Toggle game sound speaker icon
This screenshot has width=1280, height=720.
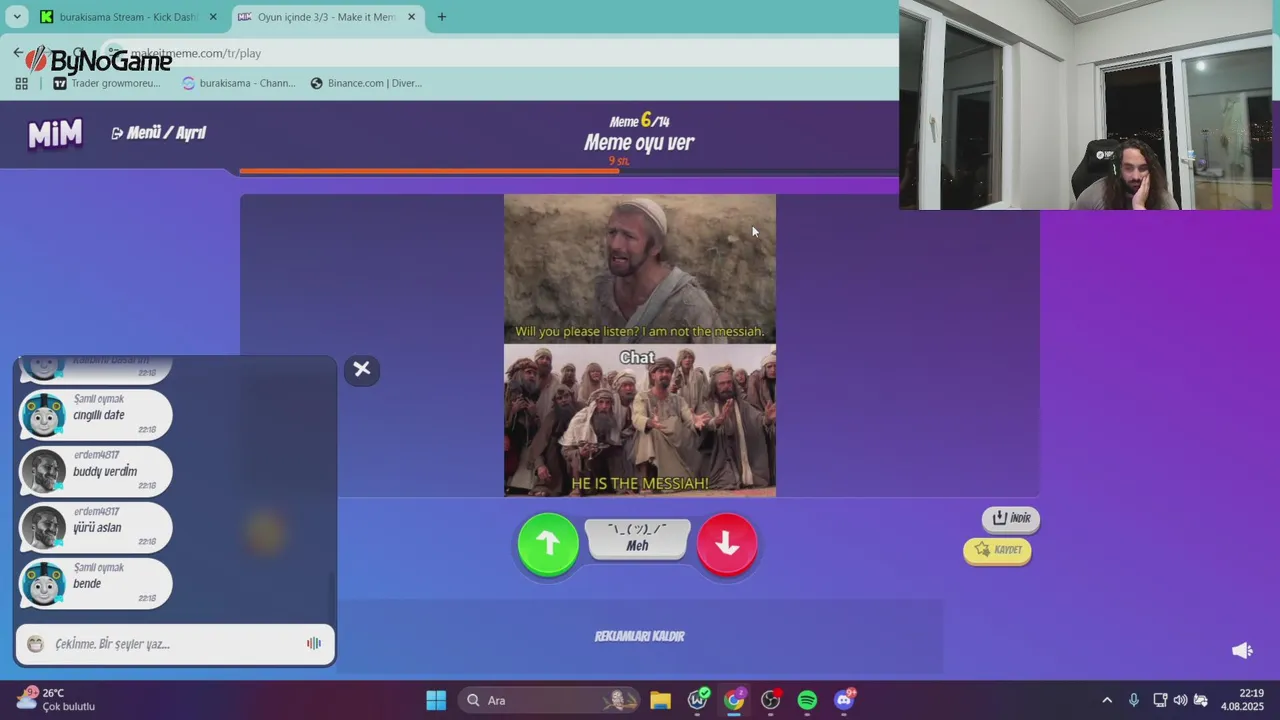pos(1242,651)
